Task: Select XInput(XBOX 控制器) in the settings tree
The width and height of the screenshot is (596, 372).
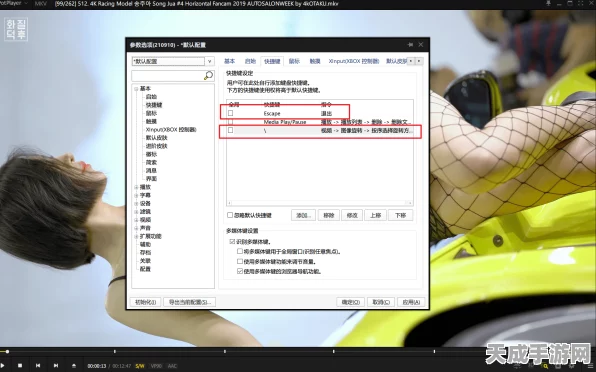Action: (171, 130)
